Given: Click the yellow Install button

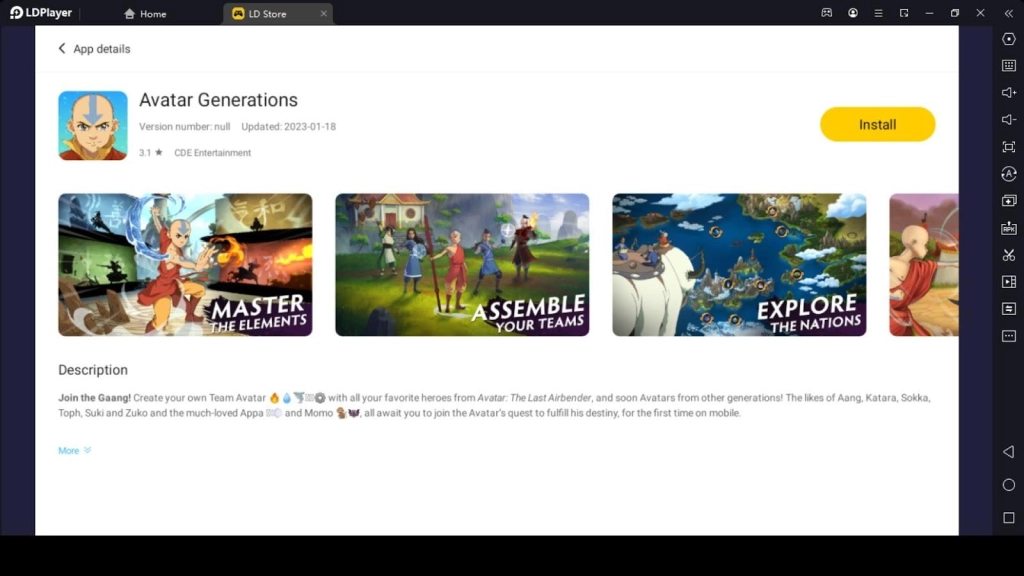Looking at the screenshot, I should (877, 125).
